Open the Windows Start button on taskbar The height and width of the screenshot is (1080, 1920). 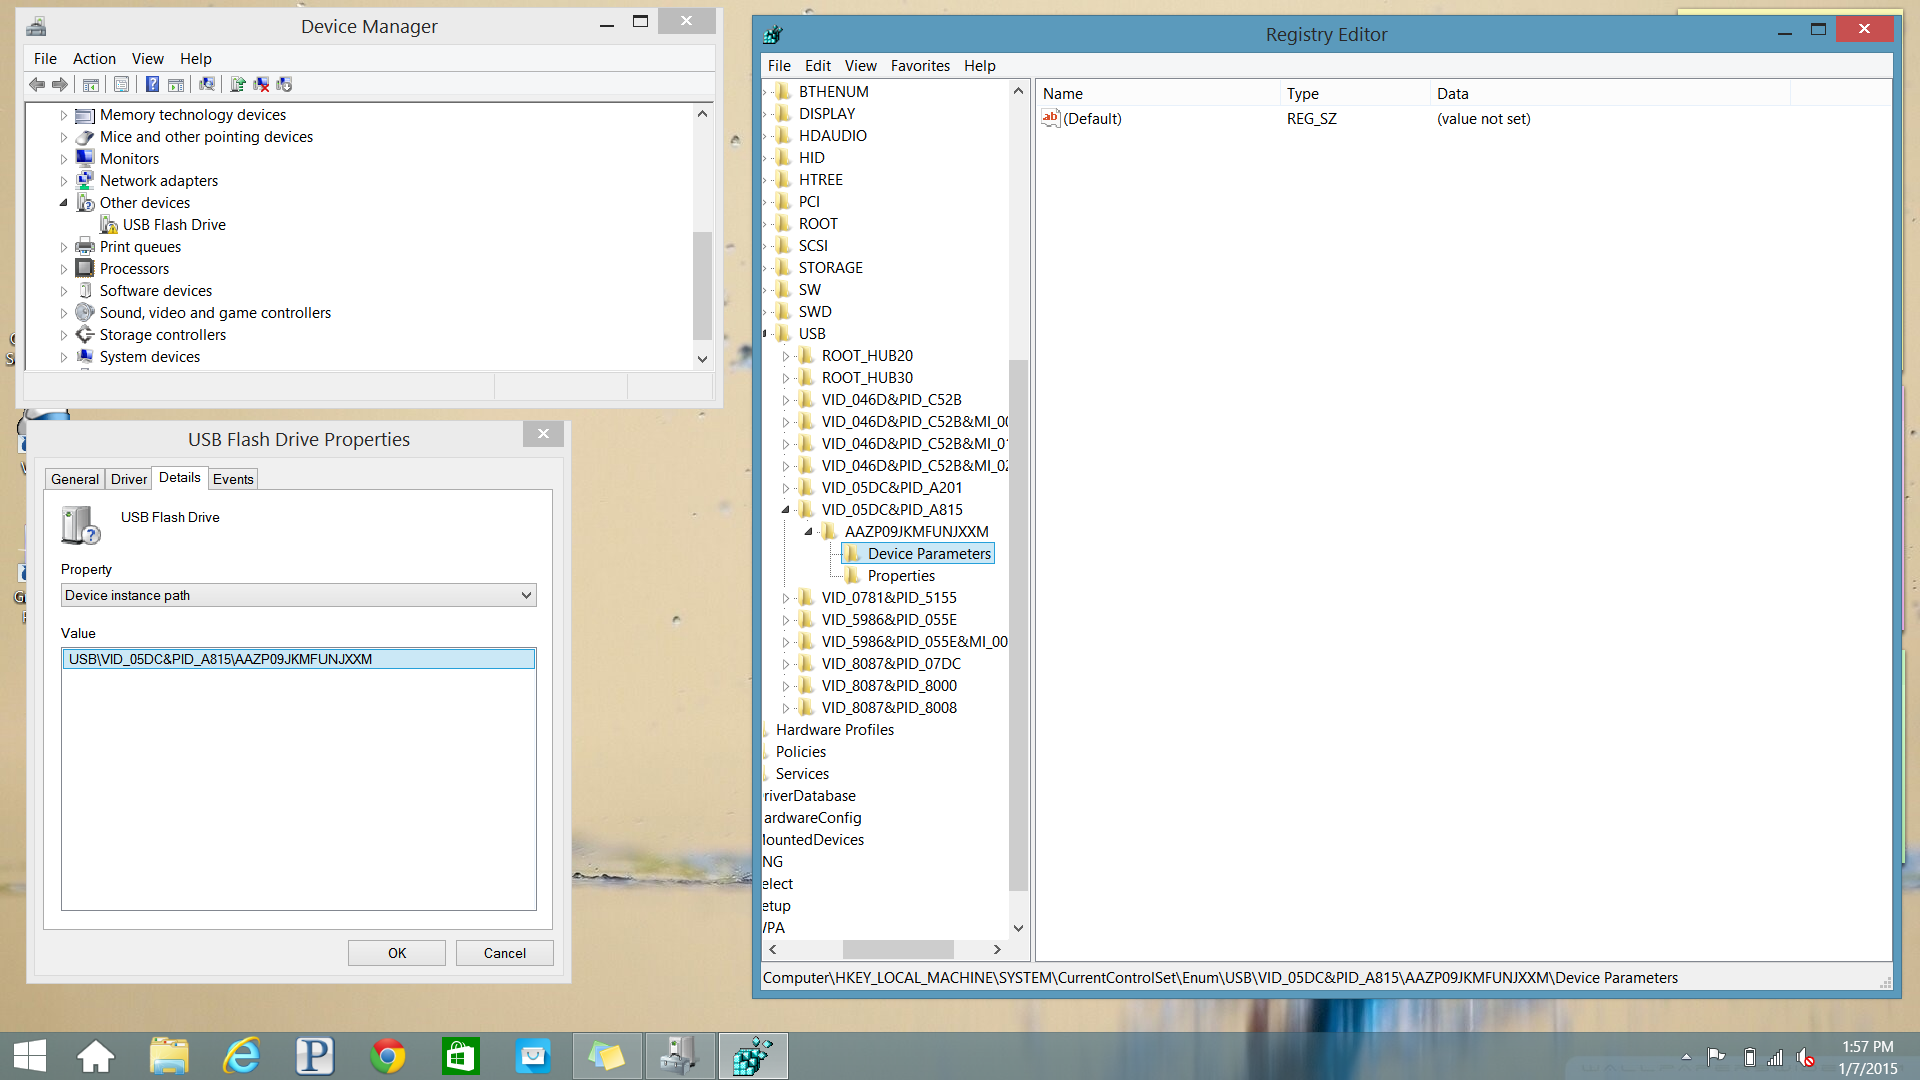(30, 1056)
